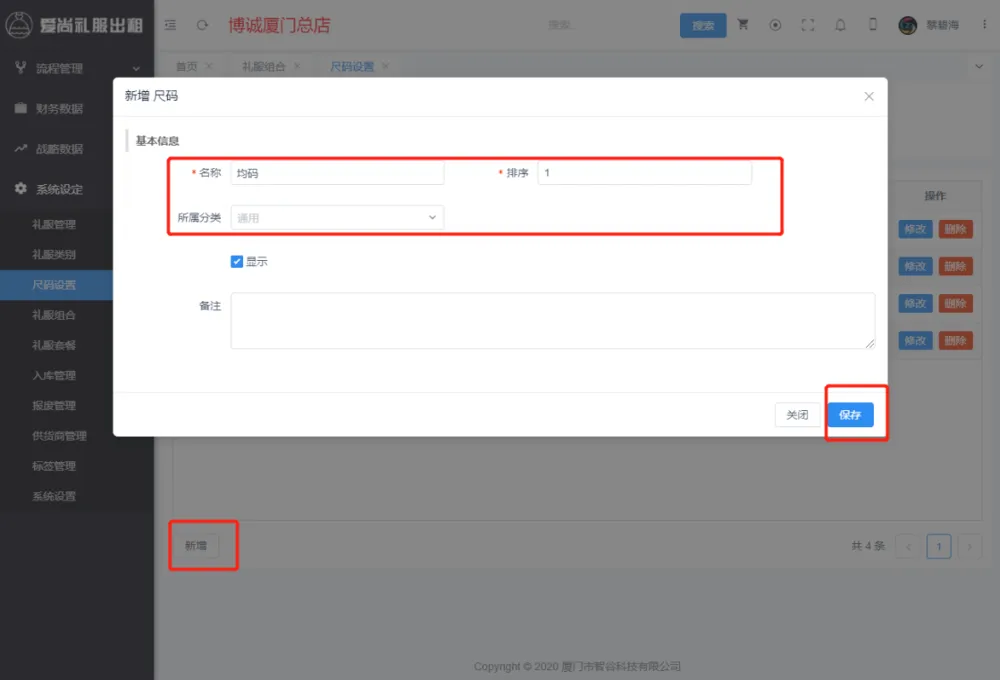Toggle fullscreen mode icon
This screenshot has height=680, width=1000.
808,25
